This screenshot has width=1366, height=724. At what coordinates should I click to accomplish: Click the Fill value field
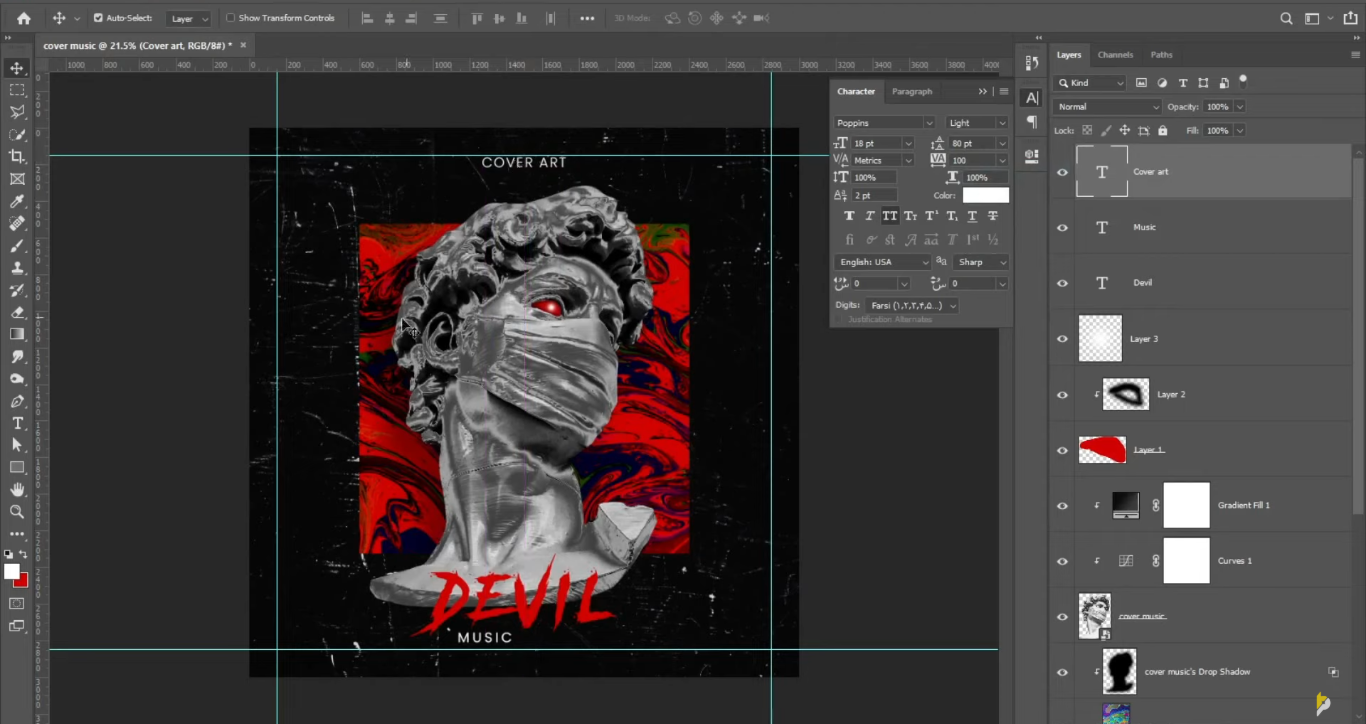tap(1219, 129)
